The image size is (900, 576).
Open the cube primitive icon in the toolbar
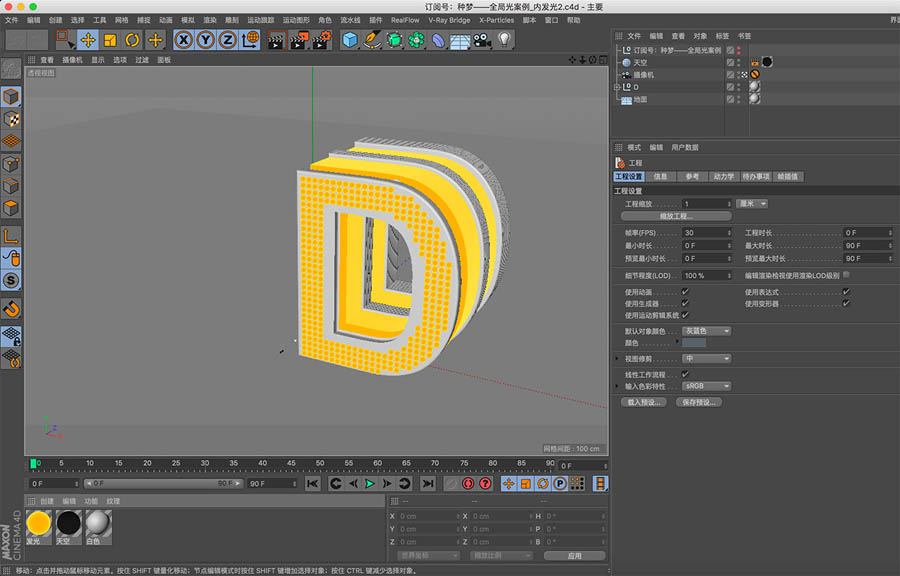350,39
